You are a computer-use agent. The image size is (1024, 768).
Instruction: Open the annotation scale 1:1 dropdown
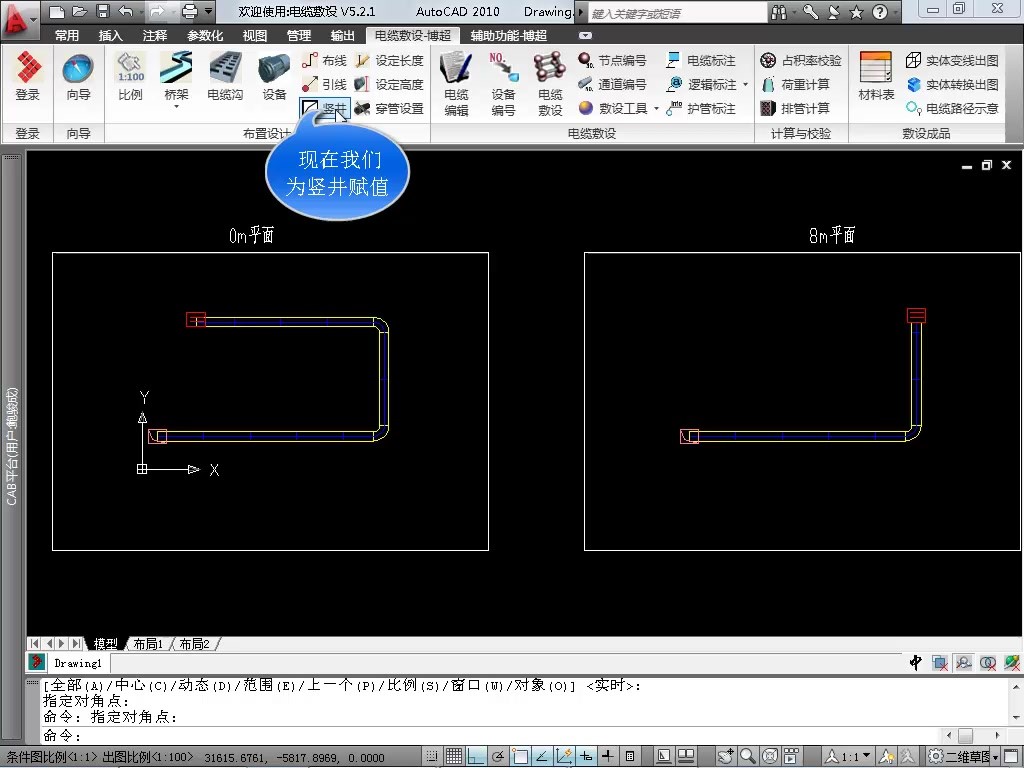coord(848,757)
